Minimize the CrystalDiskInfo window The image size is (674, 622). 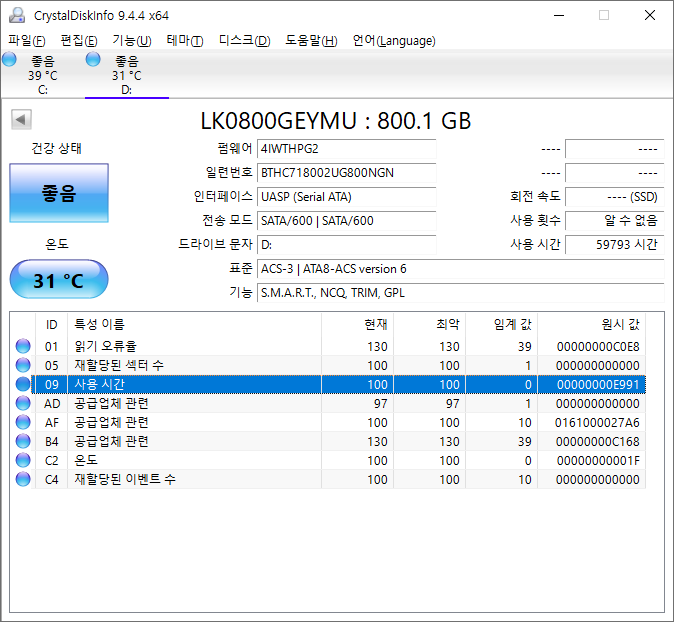coord(558,15)
